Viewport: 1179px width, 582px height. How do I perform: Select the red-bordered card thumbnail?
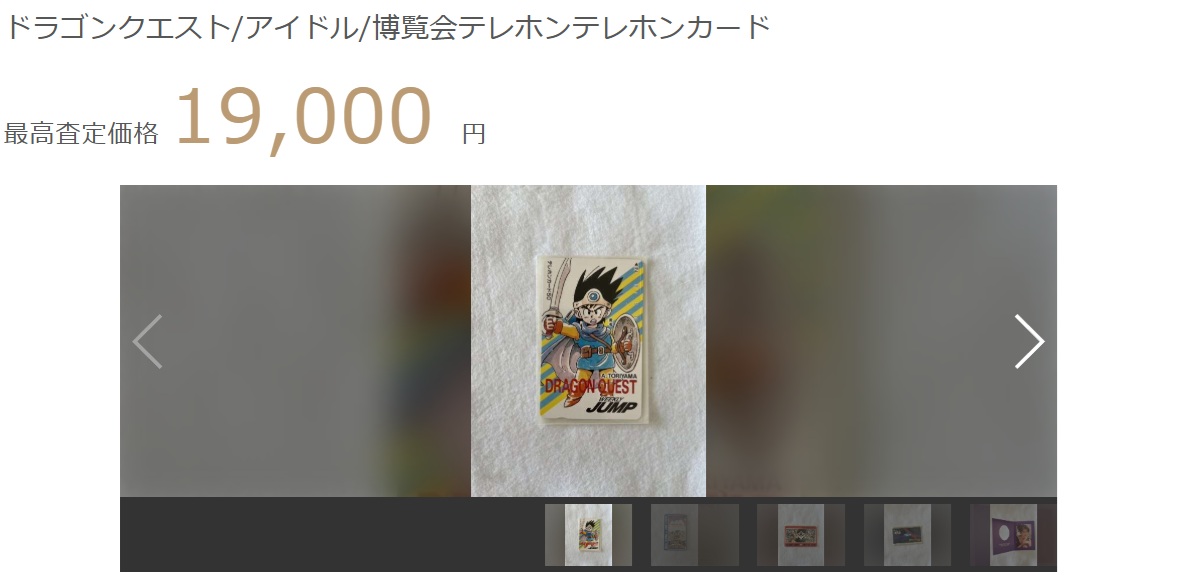(801, 535)
